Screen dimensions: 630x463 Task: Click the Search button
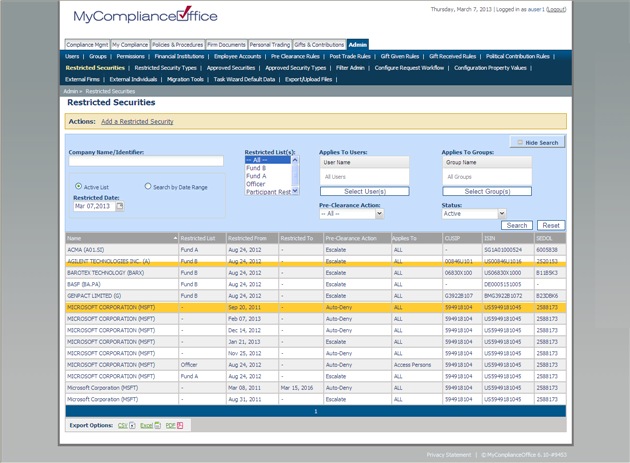pos(517,225)
